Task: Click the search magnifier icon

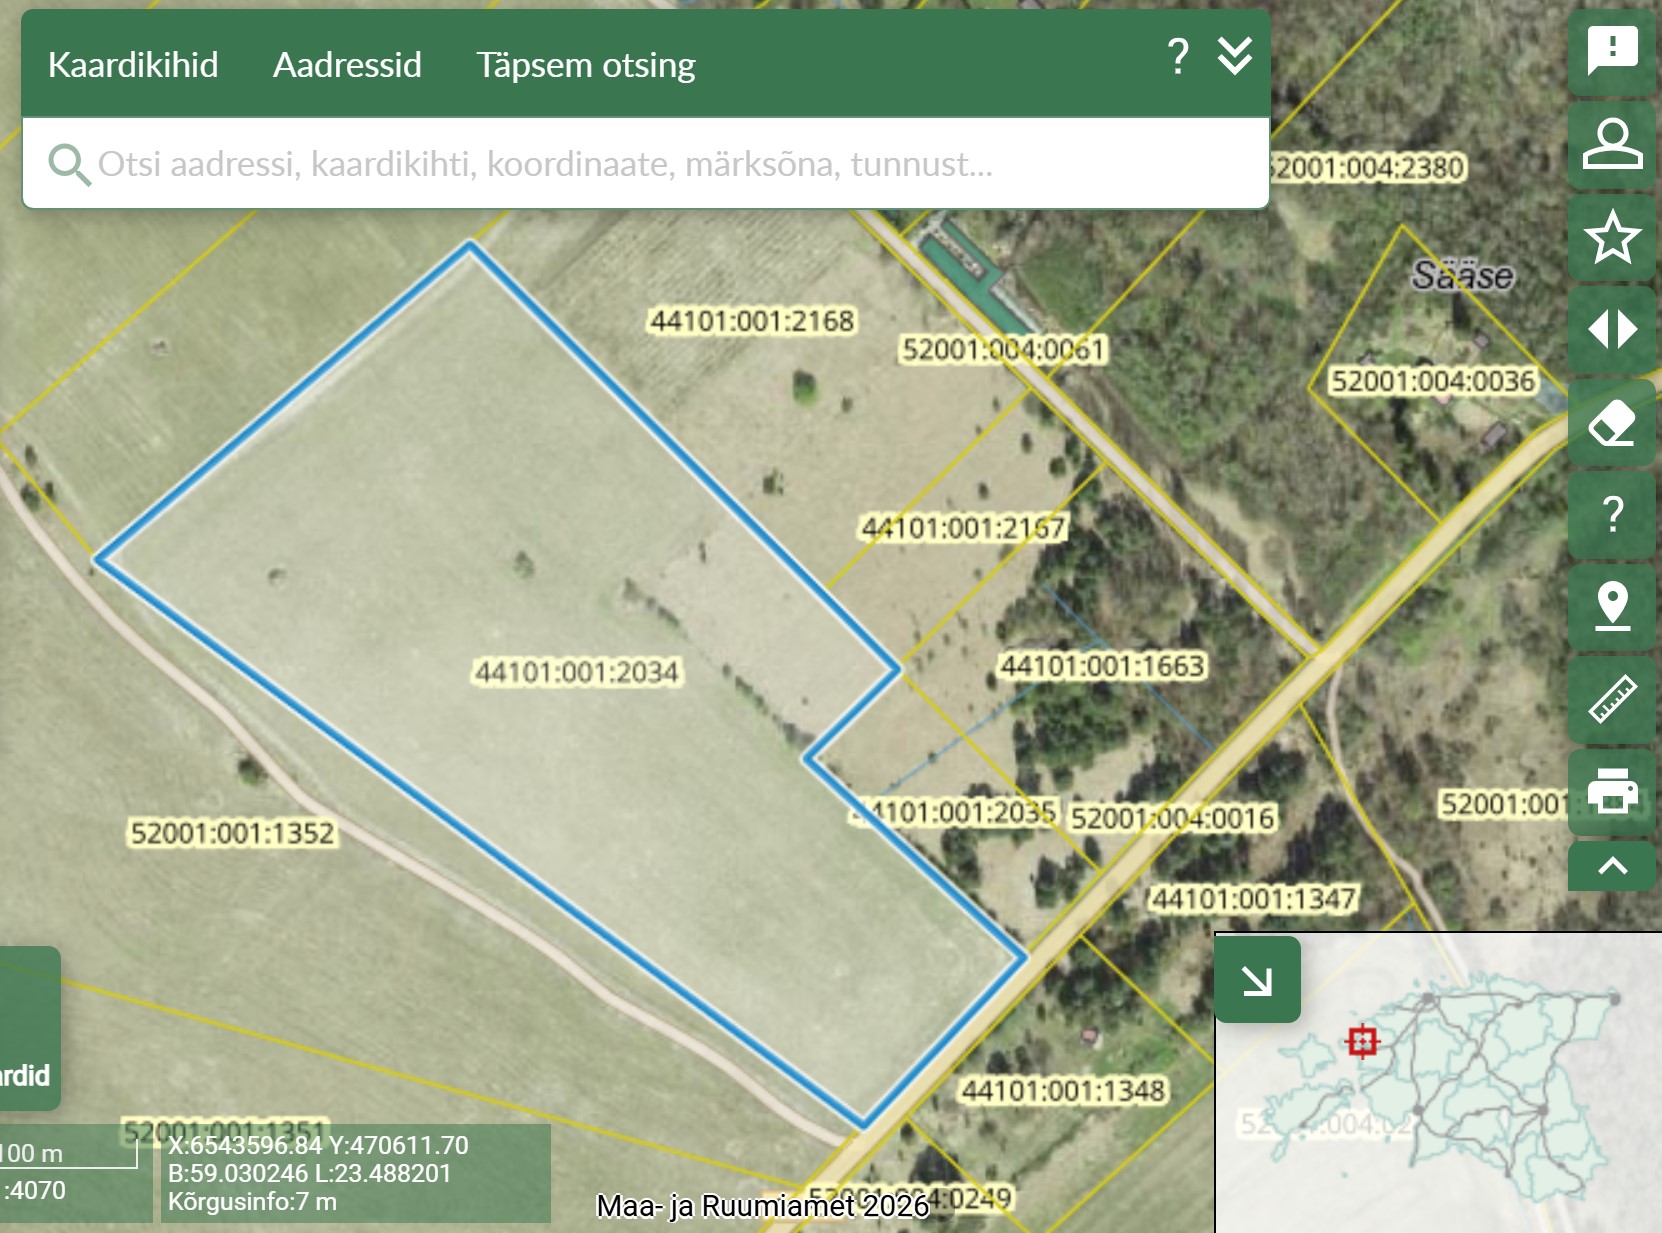Action: pos(68,164)
